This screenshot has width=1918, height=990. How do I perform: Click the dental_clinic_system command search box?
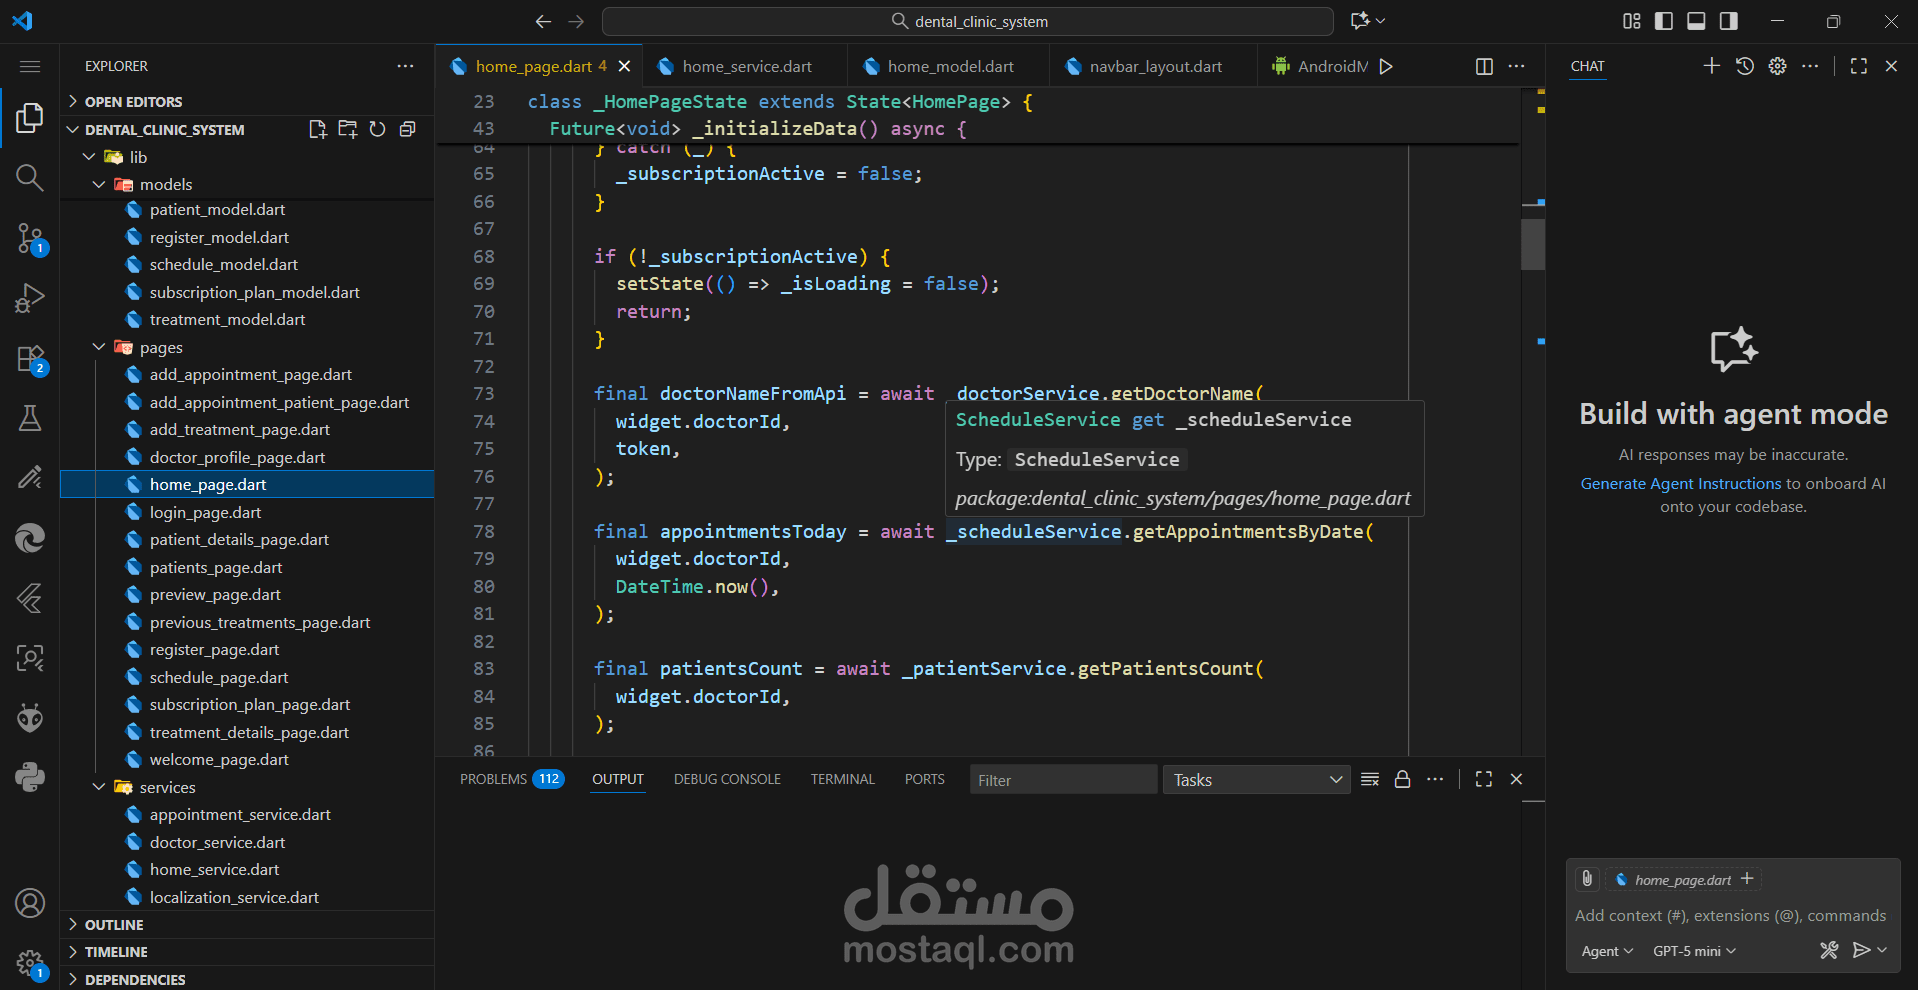click(x=968, y=21)
